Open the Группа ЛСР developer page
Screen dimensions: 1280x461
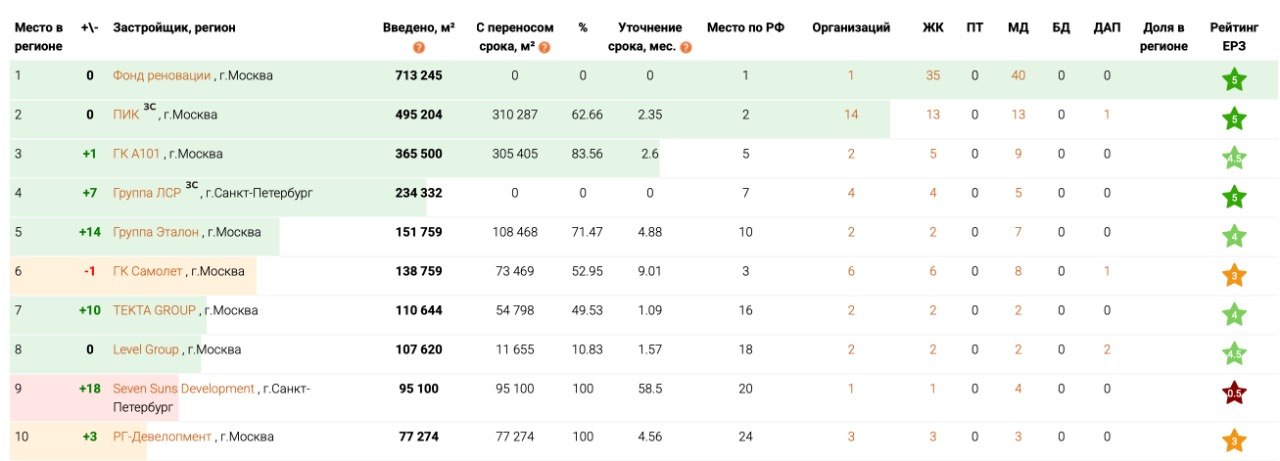[x=148, y=193]
